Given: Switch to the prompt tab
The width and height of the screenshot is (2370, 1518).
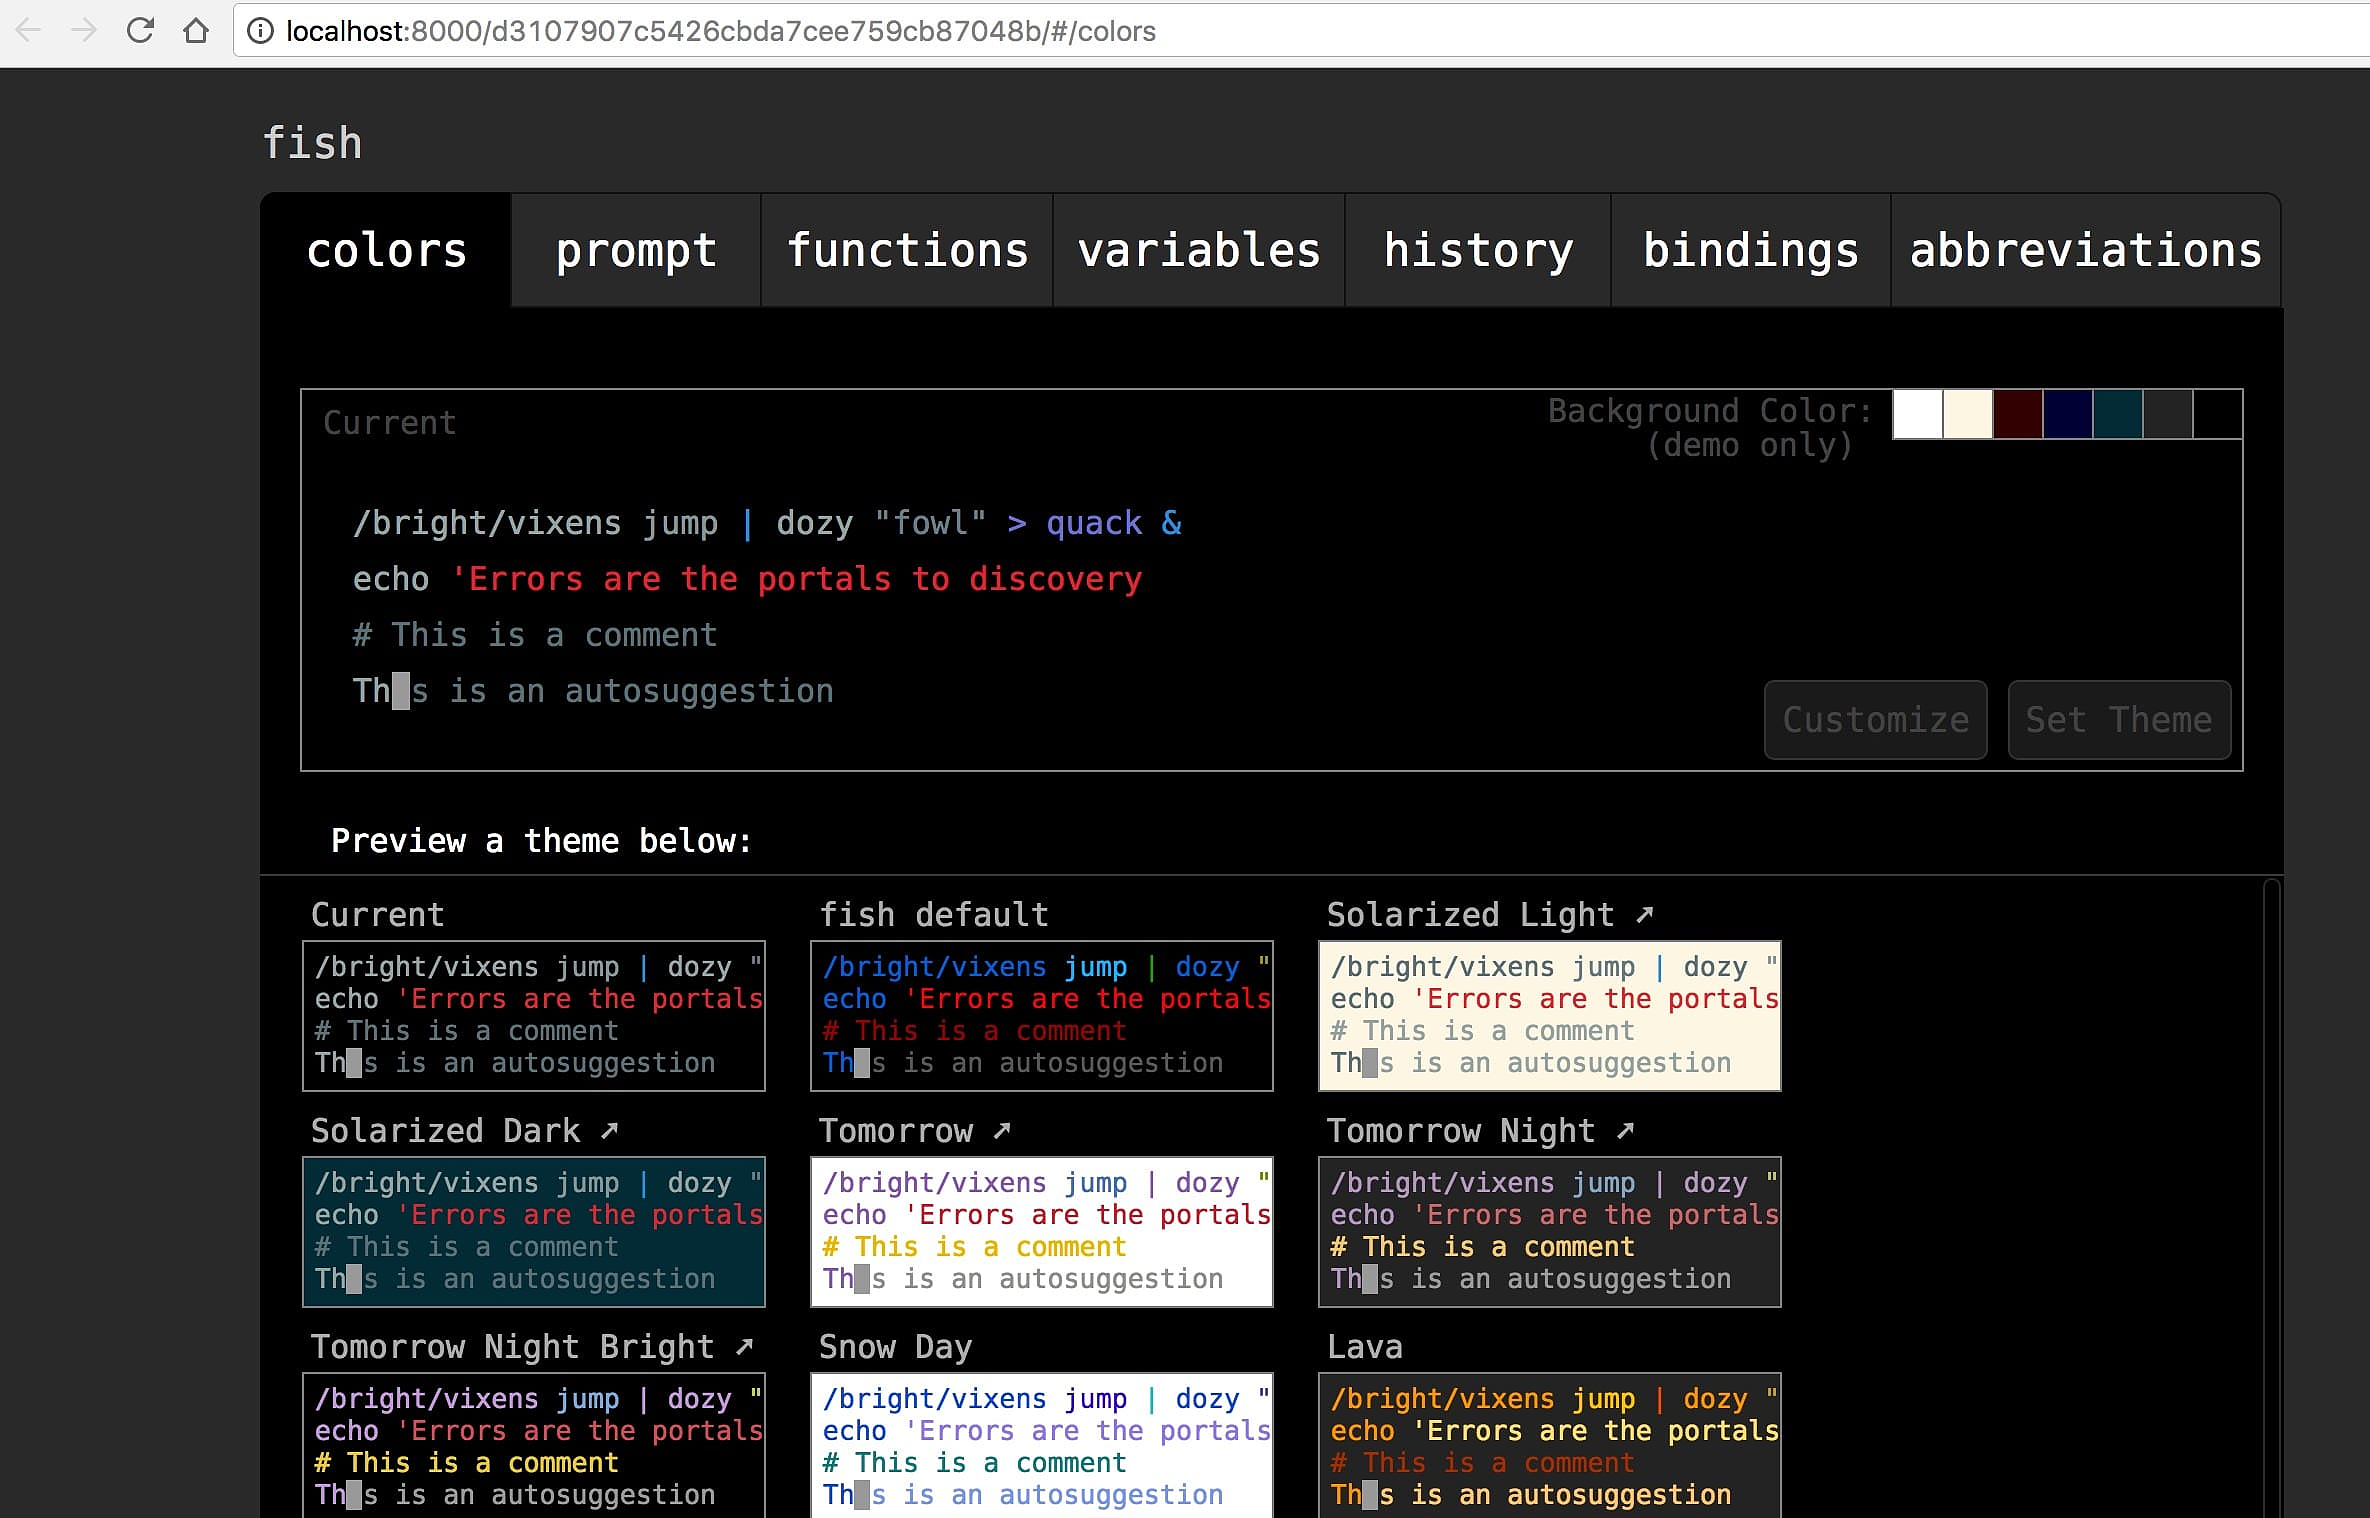Looking at the screenshot, I should pos(636,250).
